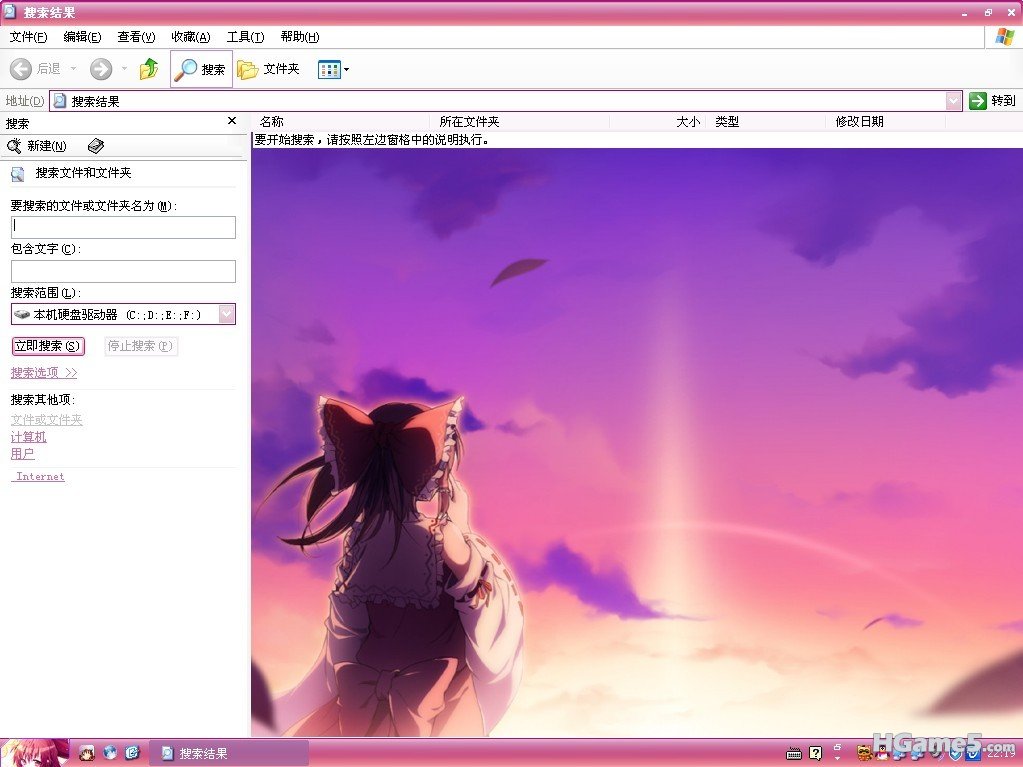Launch the first quick launch character icon
The image size is (1023, 767).
tap(87, 753)
